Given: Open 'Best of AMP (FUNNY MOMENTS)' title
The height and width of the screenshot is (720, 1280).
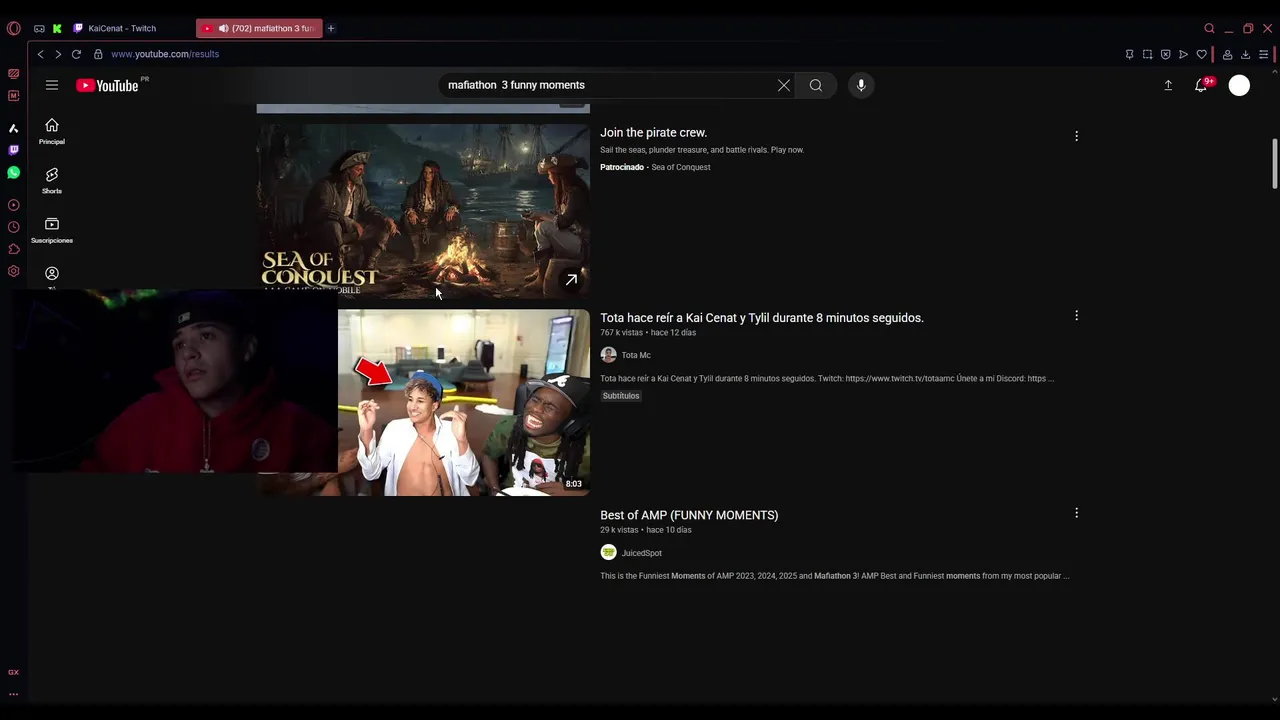Looking at the screenshot, I should tap(689, 515).
